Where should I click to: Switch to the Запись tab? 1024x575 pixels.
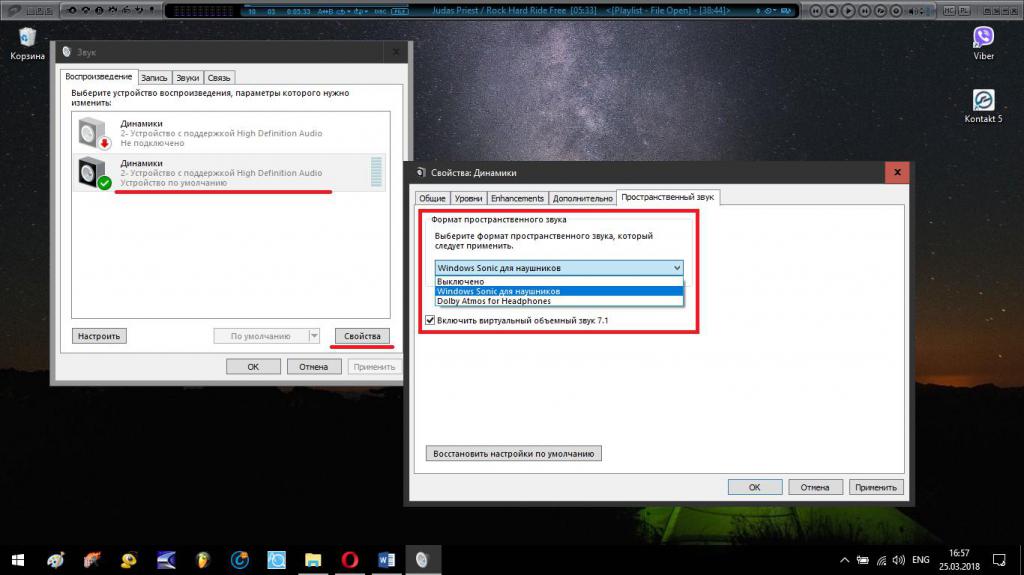pos(154,78)
